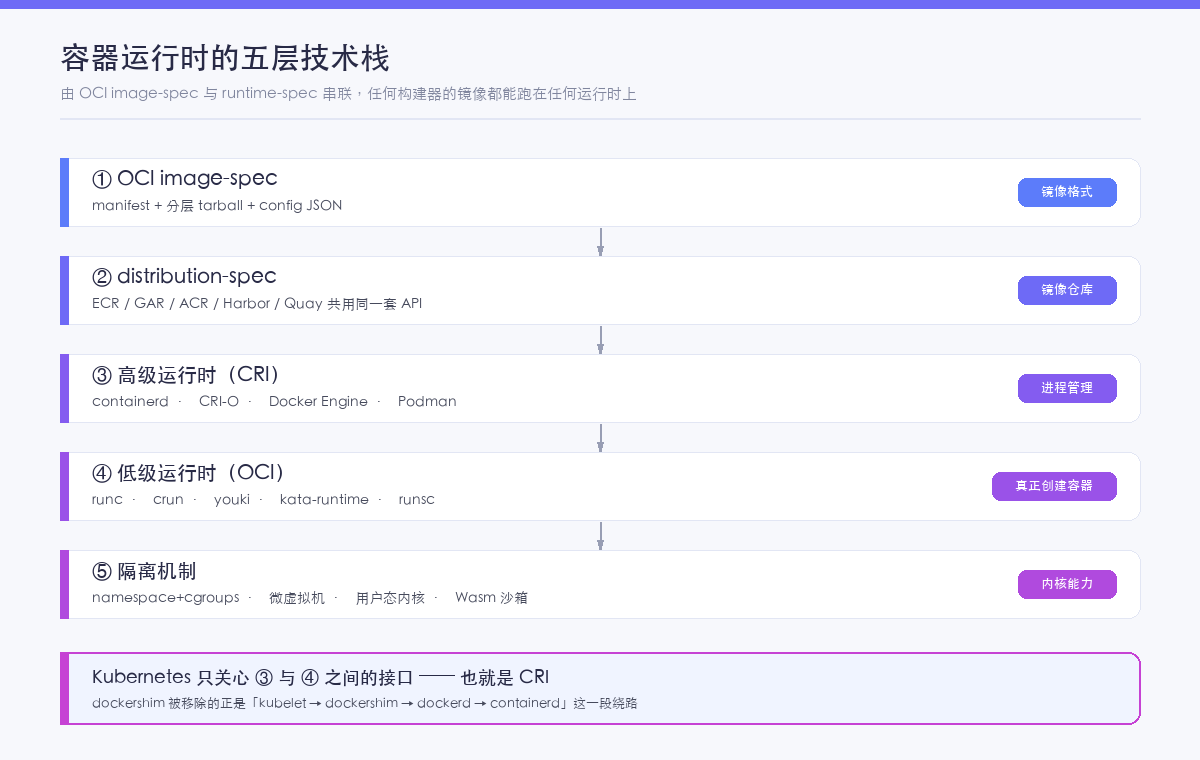Select the title 容器运行时的五层技术栈
This screenshot has width=1200, height=760.
[225, 58]
